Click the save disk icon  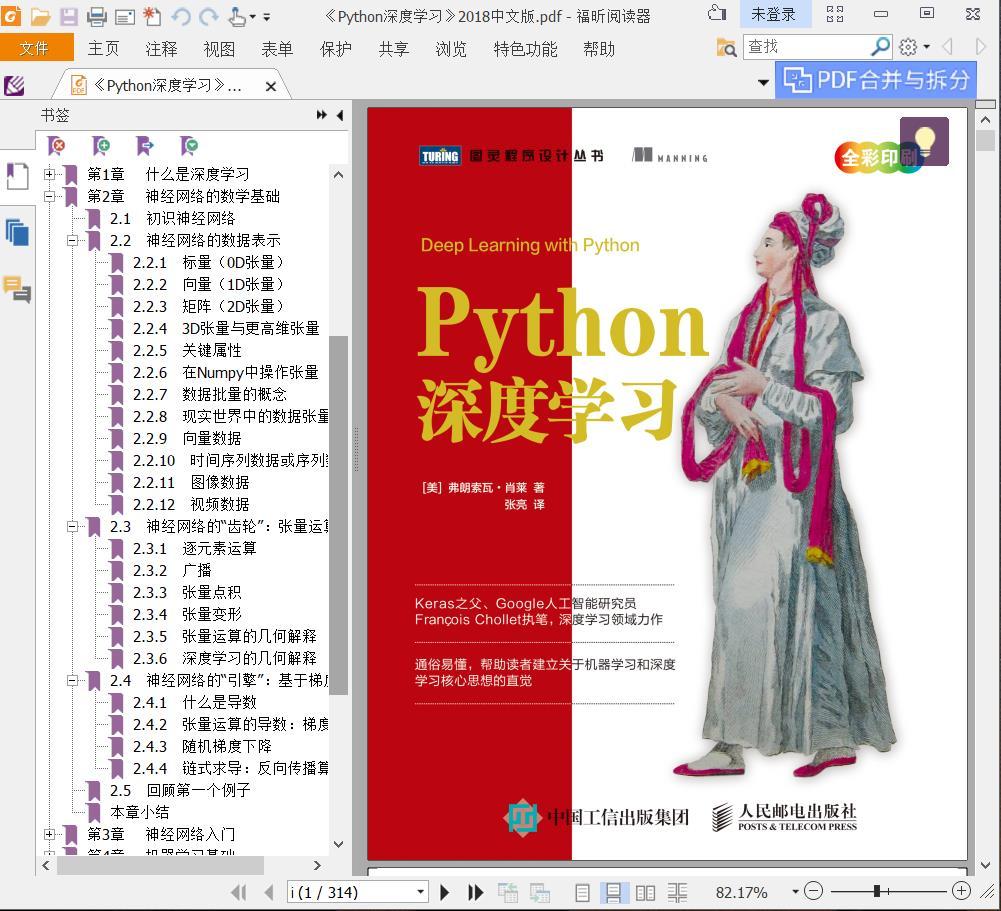click(x=69, y=16)
